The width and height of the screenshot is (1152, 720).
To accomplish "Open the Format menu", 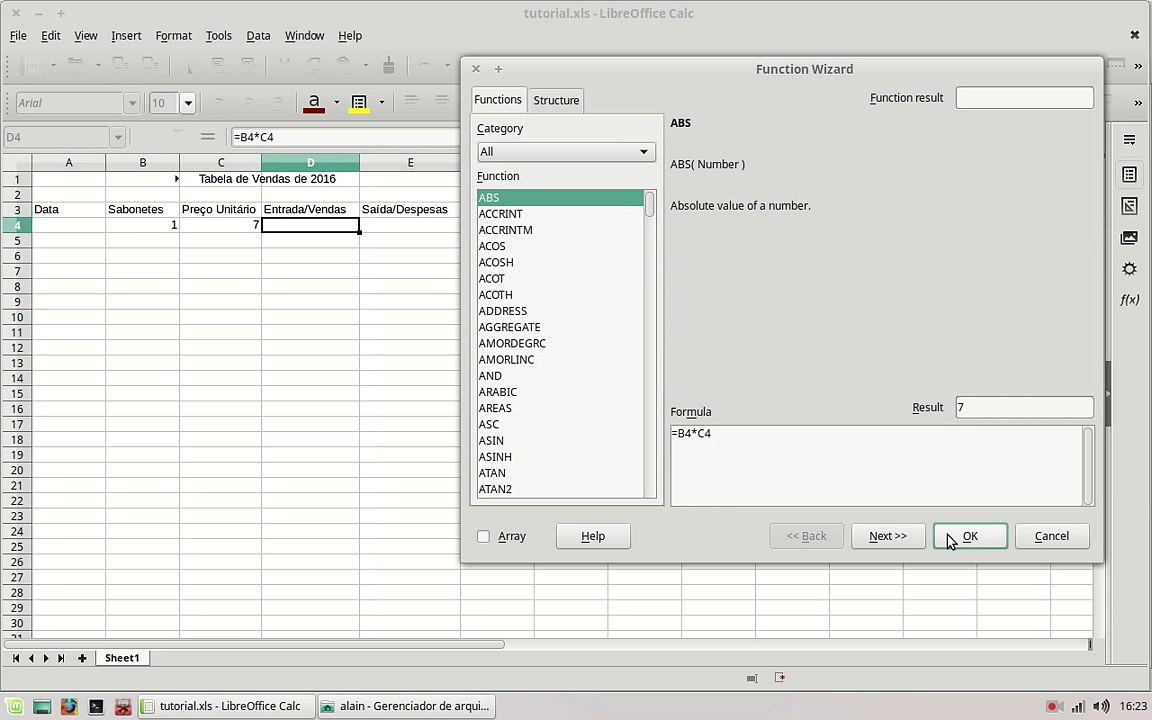I will (x=173, y=35).
